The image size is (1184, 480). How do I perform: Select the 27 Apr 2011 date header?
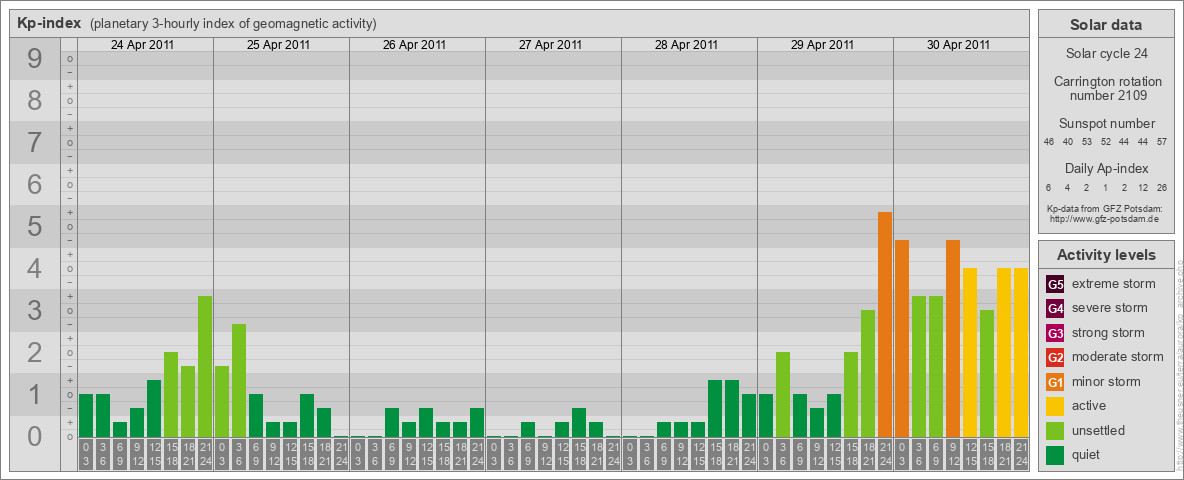click(550, 45)
